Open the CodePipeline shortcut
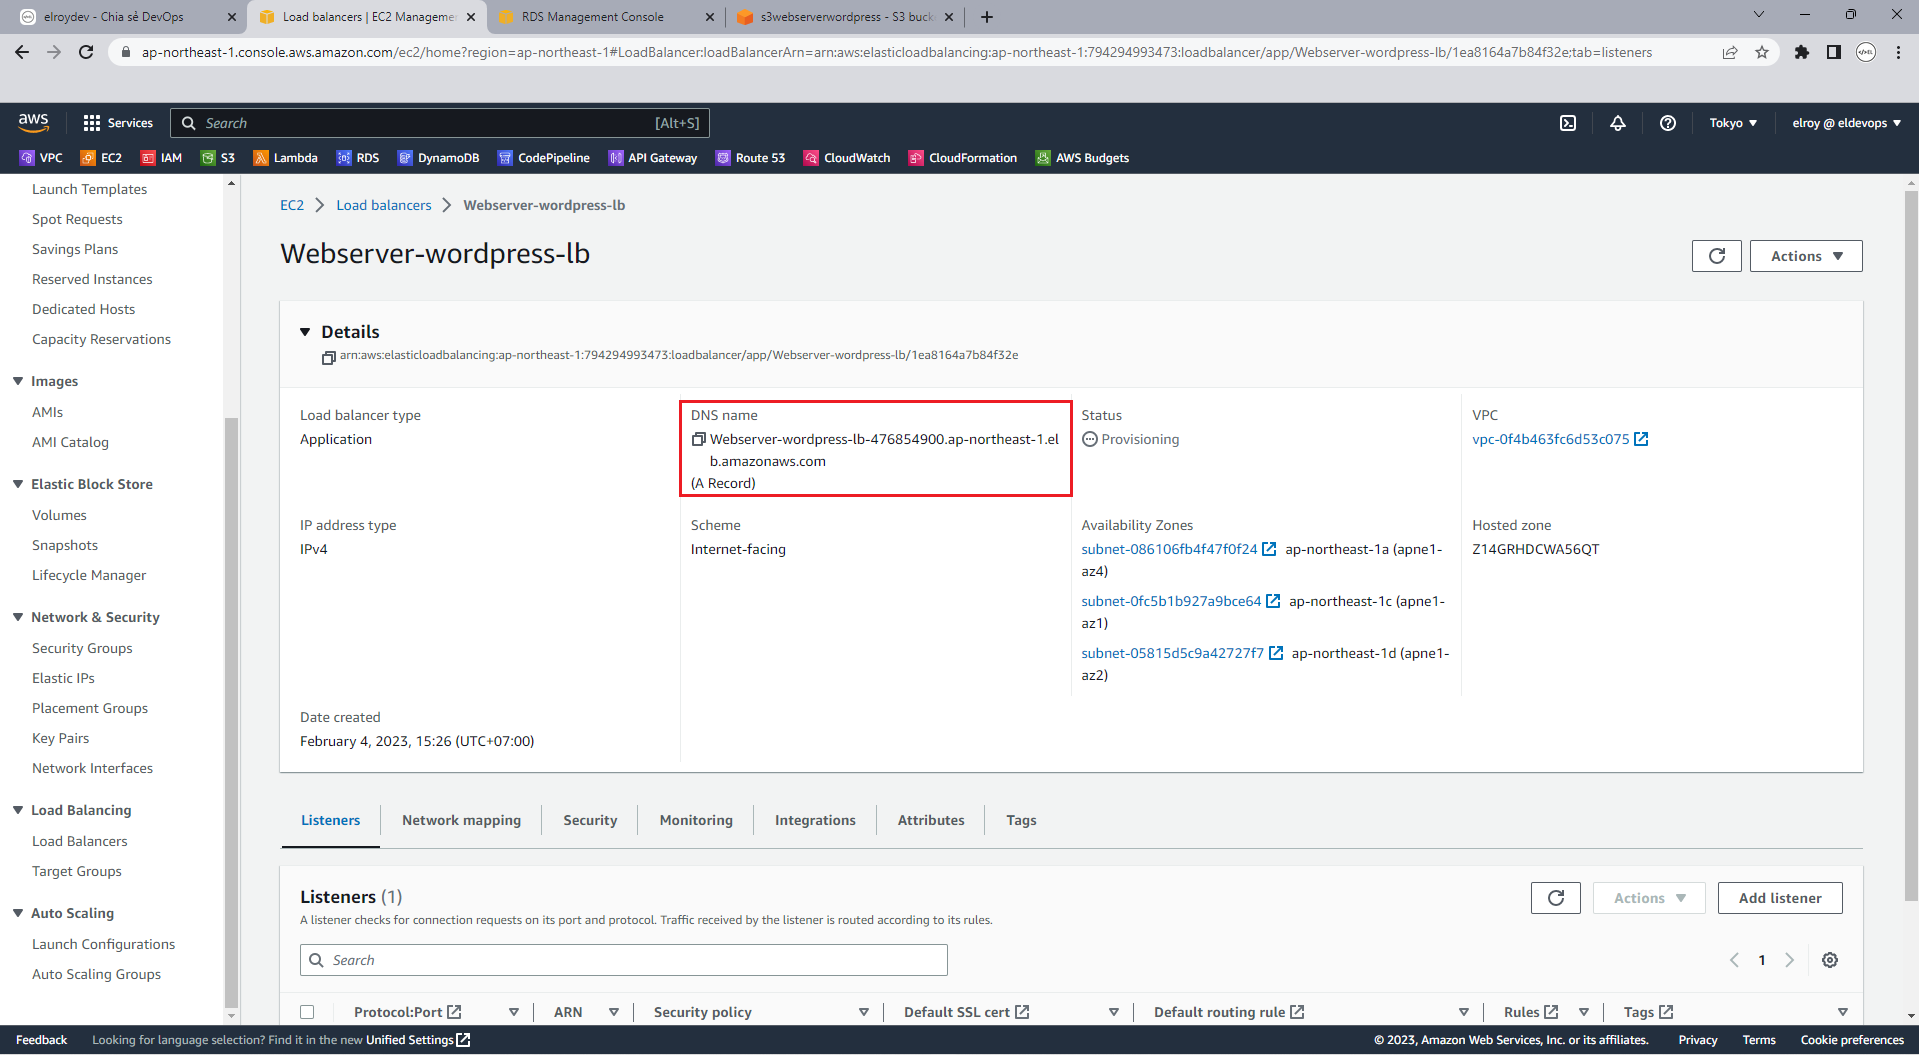 pyautogui.click(x=544, y=158)
